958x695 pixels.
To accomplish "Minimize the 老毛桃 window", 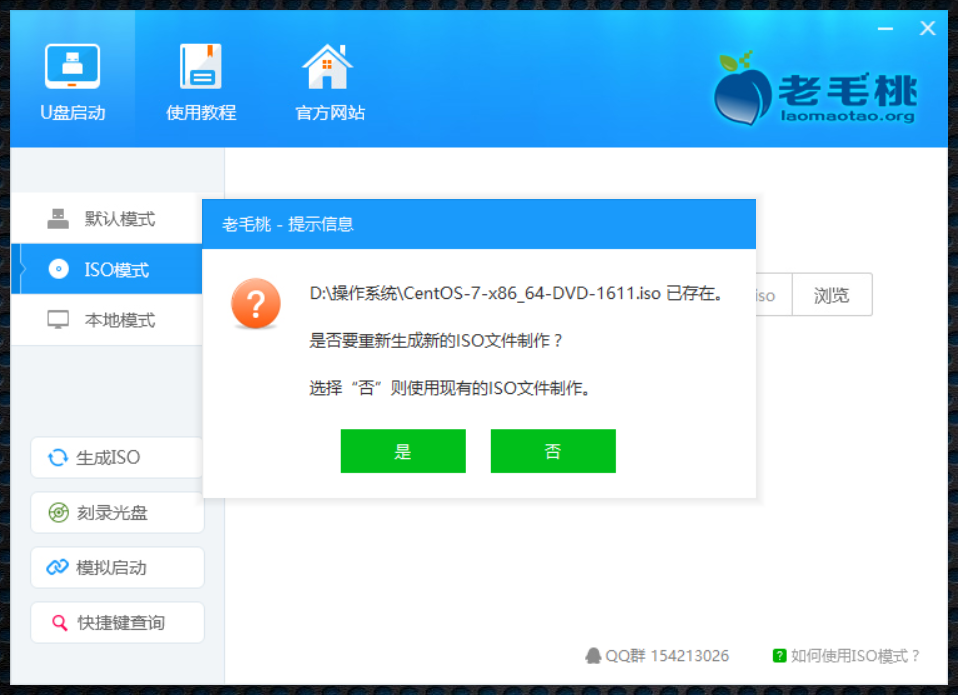I will click(885, 29).
